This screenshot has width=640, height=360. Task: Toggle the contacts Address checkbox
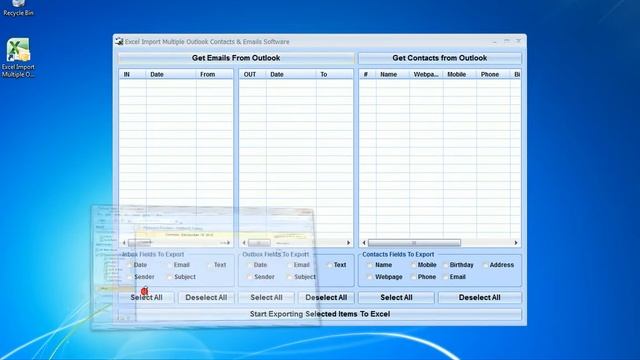(x=485, y=265)
